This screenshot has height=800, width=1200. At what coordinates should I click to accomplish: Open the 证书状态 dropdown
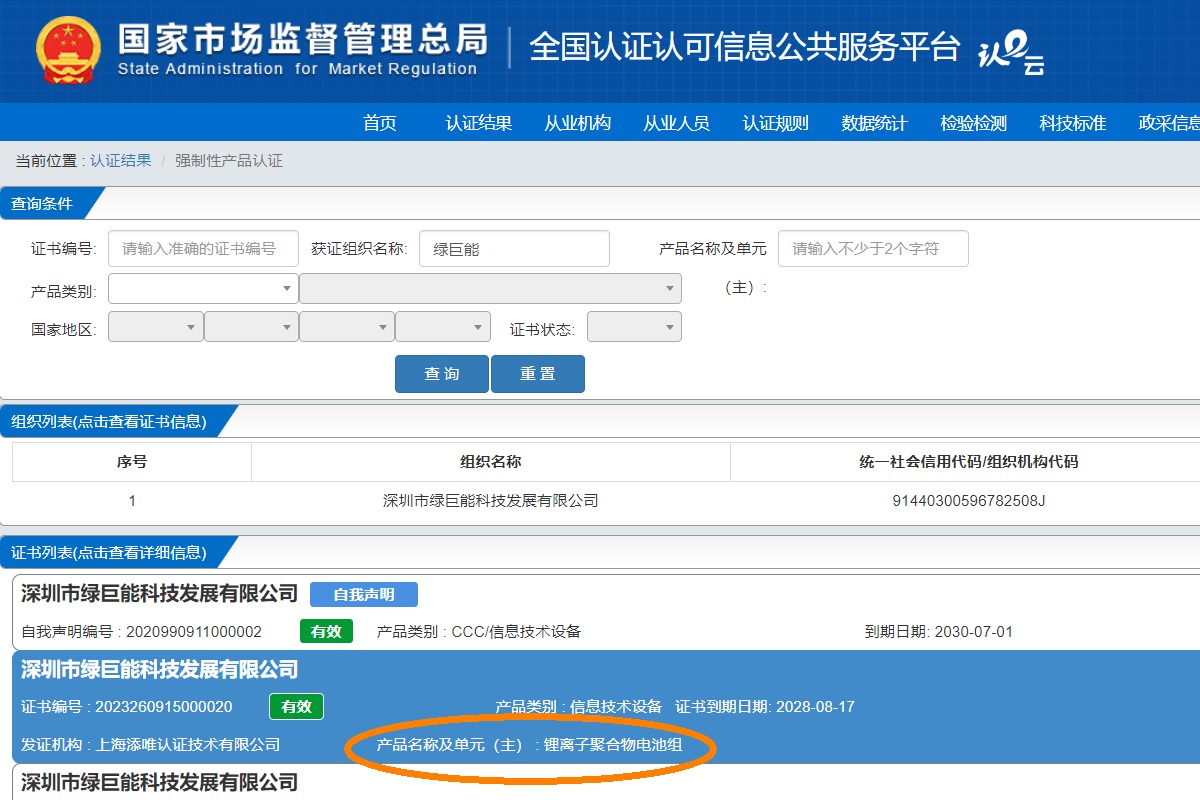pyautogui.click(x=634, y=327)
